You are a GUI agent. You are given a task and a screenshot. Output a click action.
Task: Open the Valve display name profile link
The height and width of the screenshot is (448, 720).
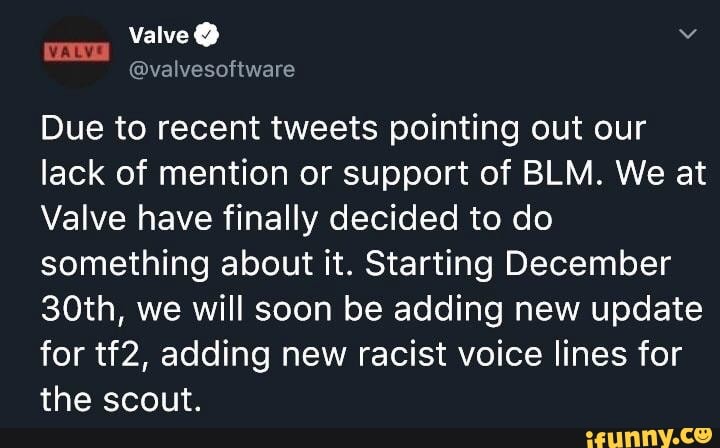159,35
